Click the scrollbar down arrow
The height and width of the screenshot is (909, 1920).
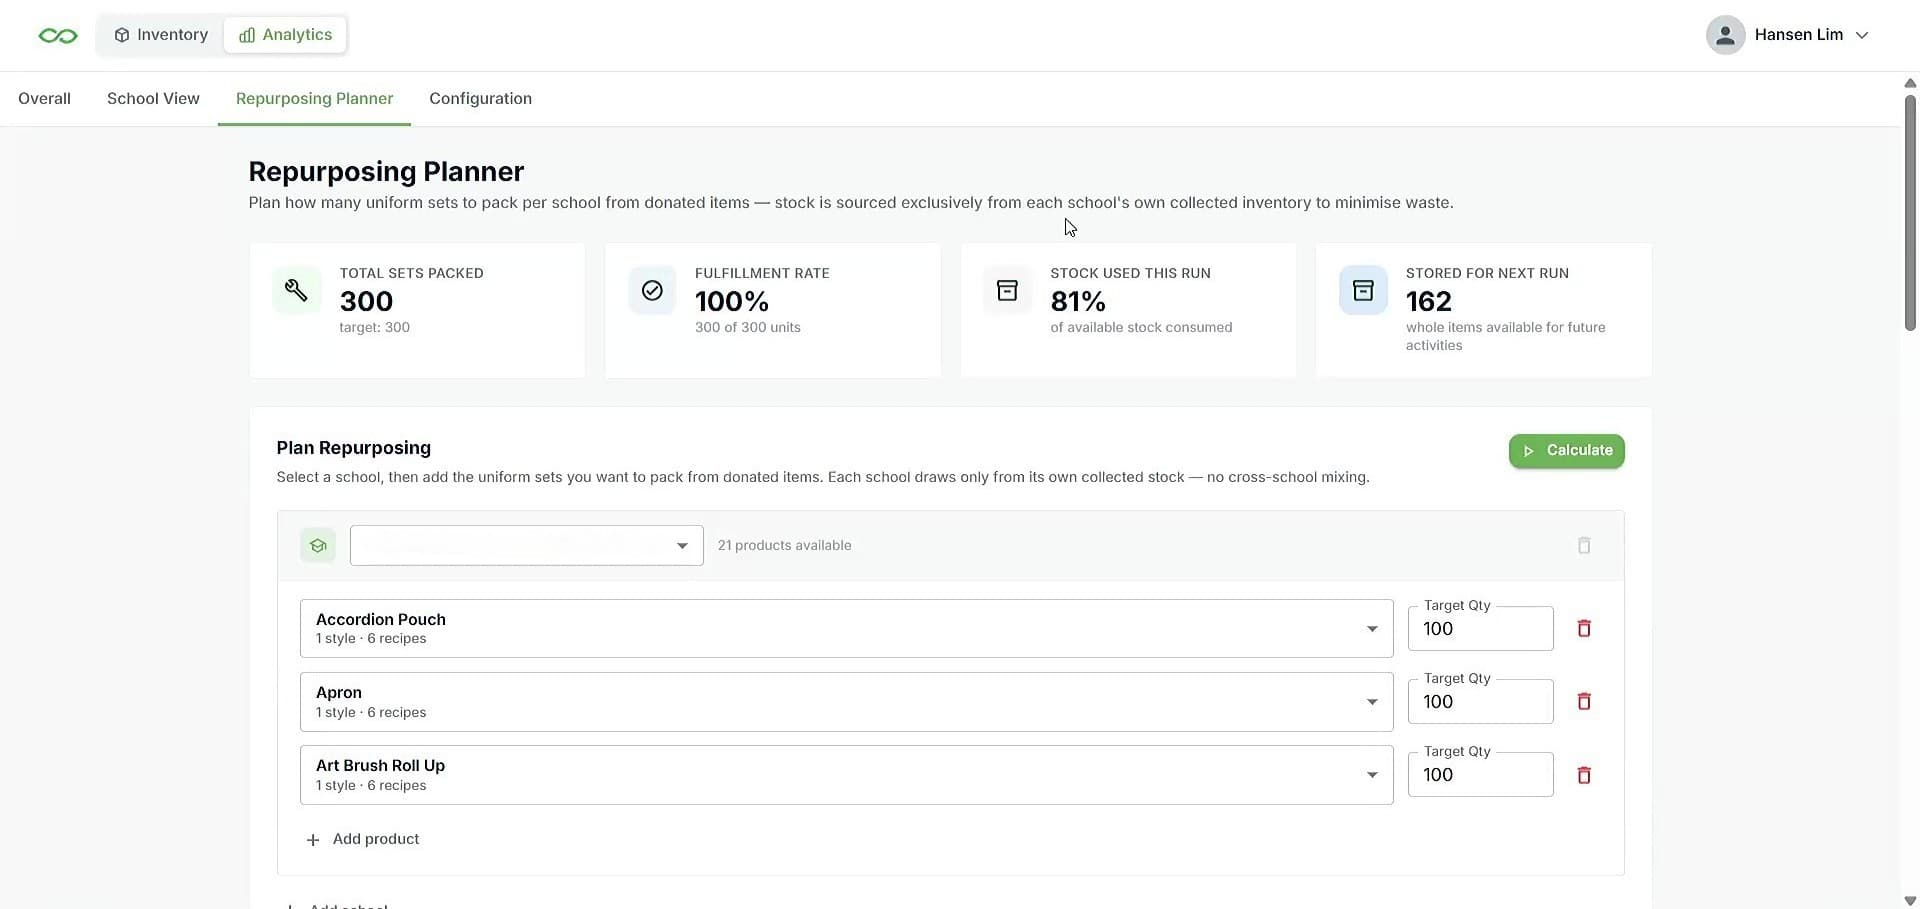1910,901
